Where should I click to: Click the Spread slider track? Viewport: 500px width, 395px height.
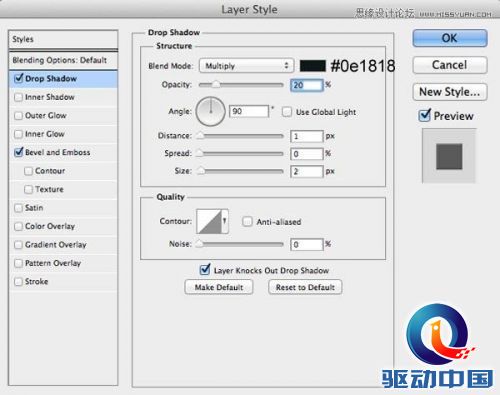241,154
